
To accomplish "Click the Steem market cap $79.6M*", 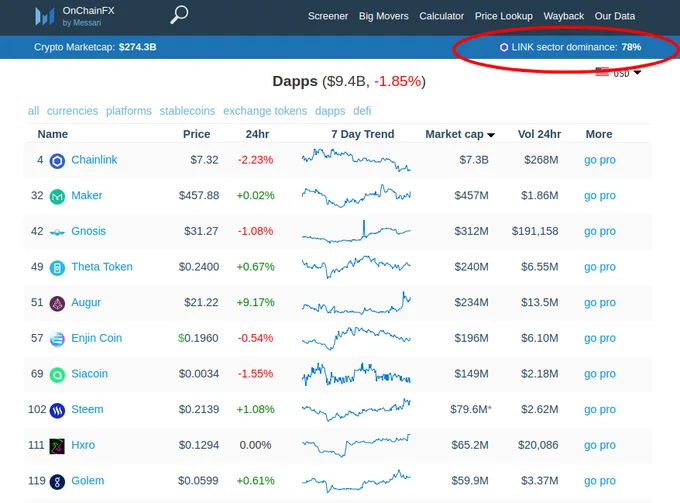I will tap(471, 409).
